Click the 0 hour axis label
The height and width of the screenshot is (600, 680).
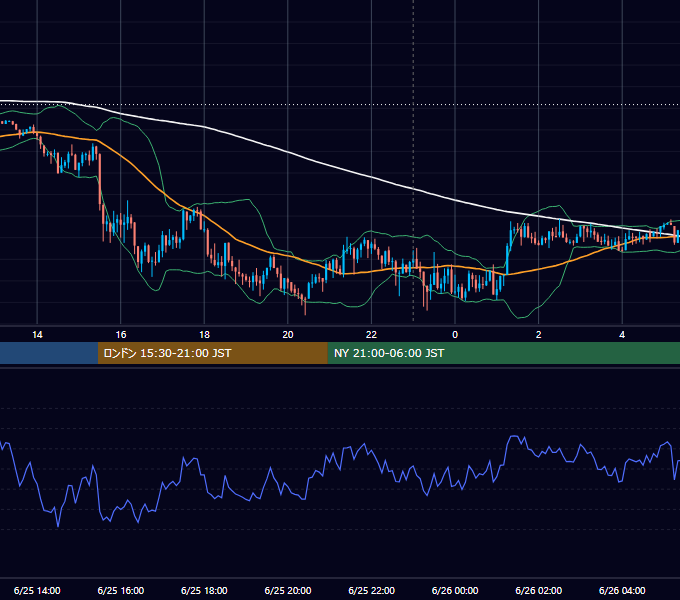point(455,335)
